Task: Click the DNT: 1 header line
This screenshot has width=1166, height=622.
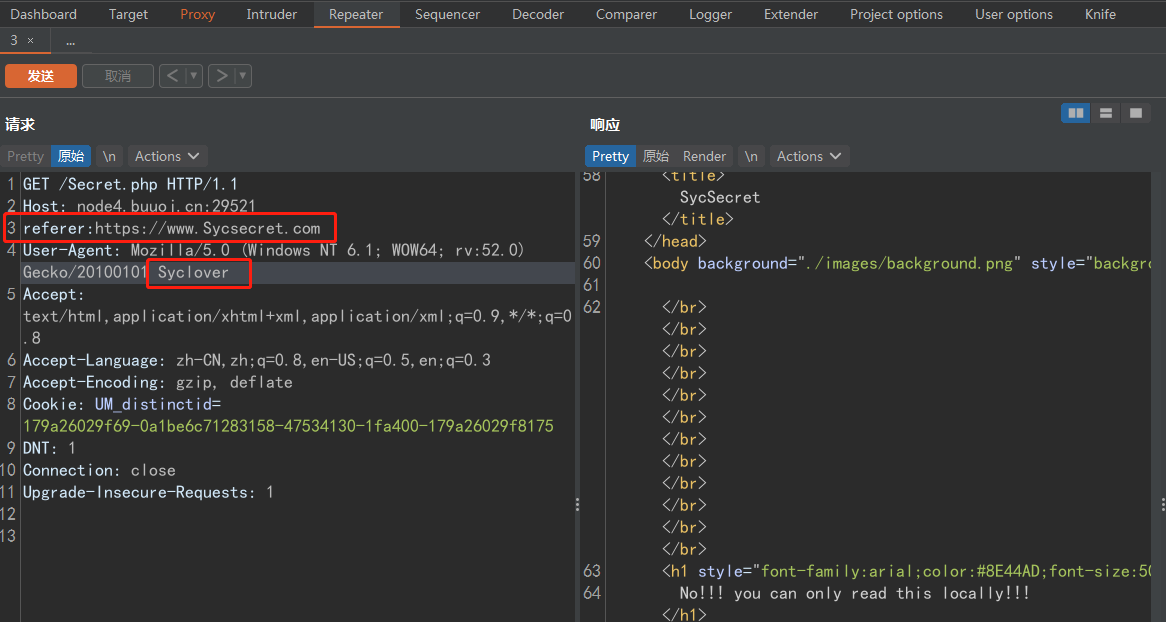Action: pyautogui.click(x=49, y=448)
